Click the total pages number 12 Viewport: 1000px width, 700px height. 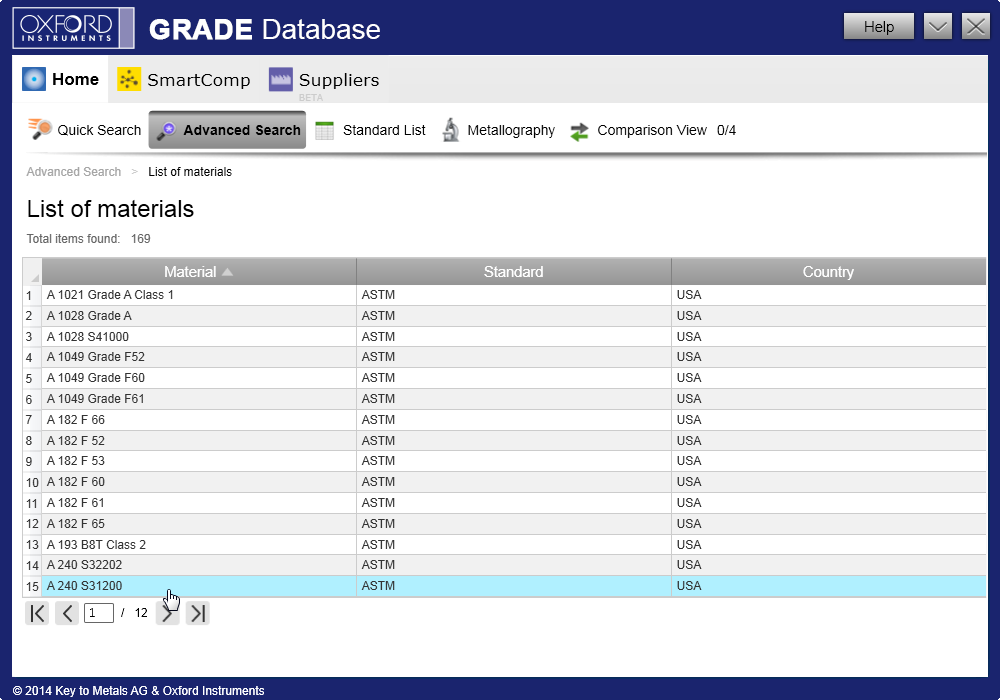click(x=141, y=613)
